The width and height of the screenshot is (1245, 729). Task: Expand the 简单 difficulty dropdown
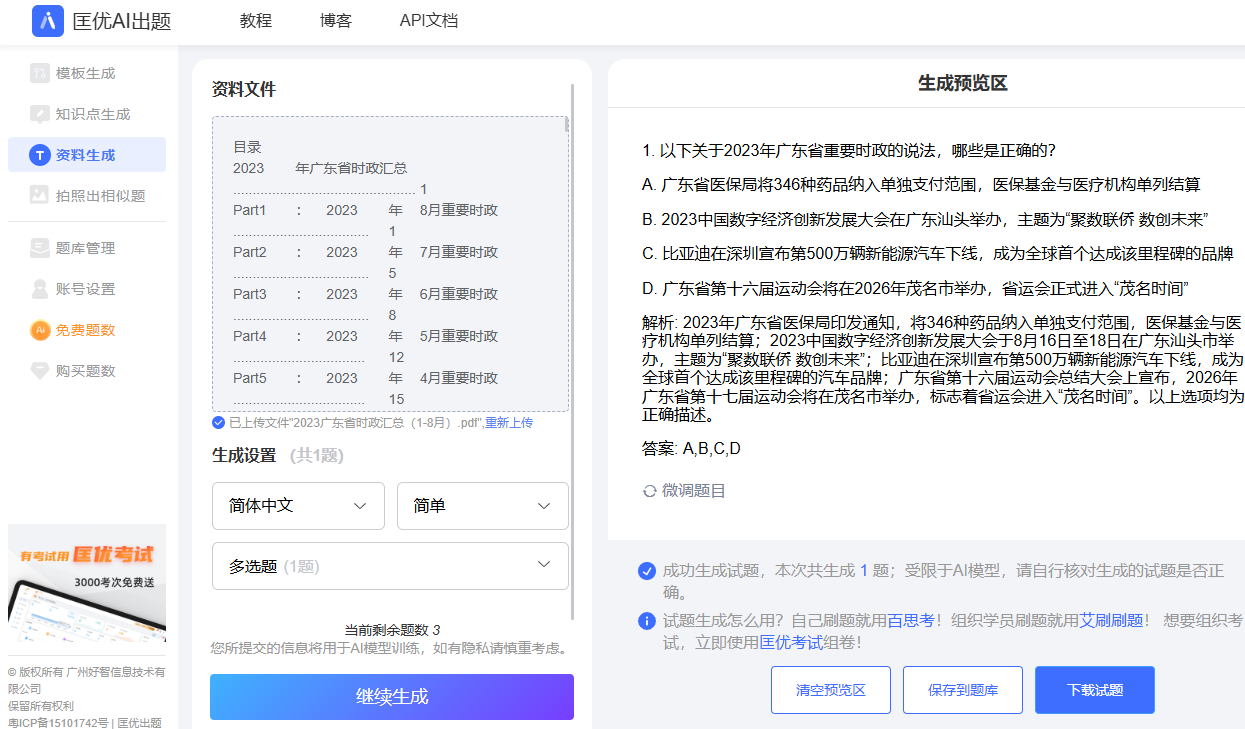click(x=482, y=506)
